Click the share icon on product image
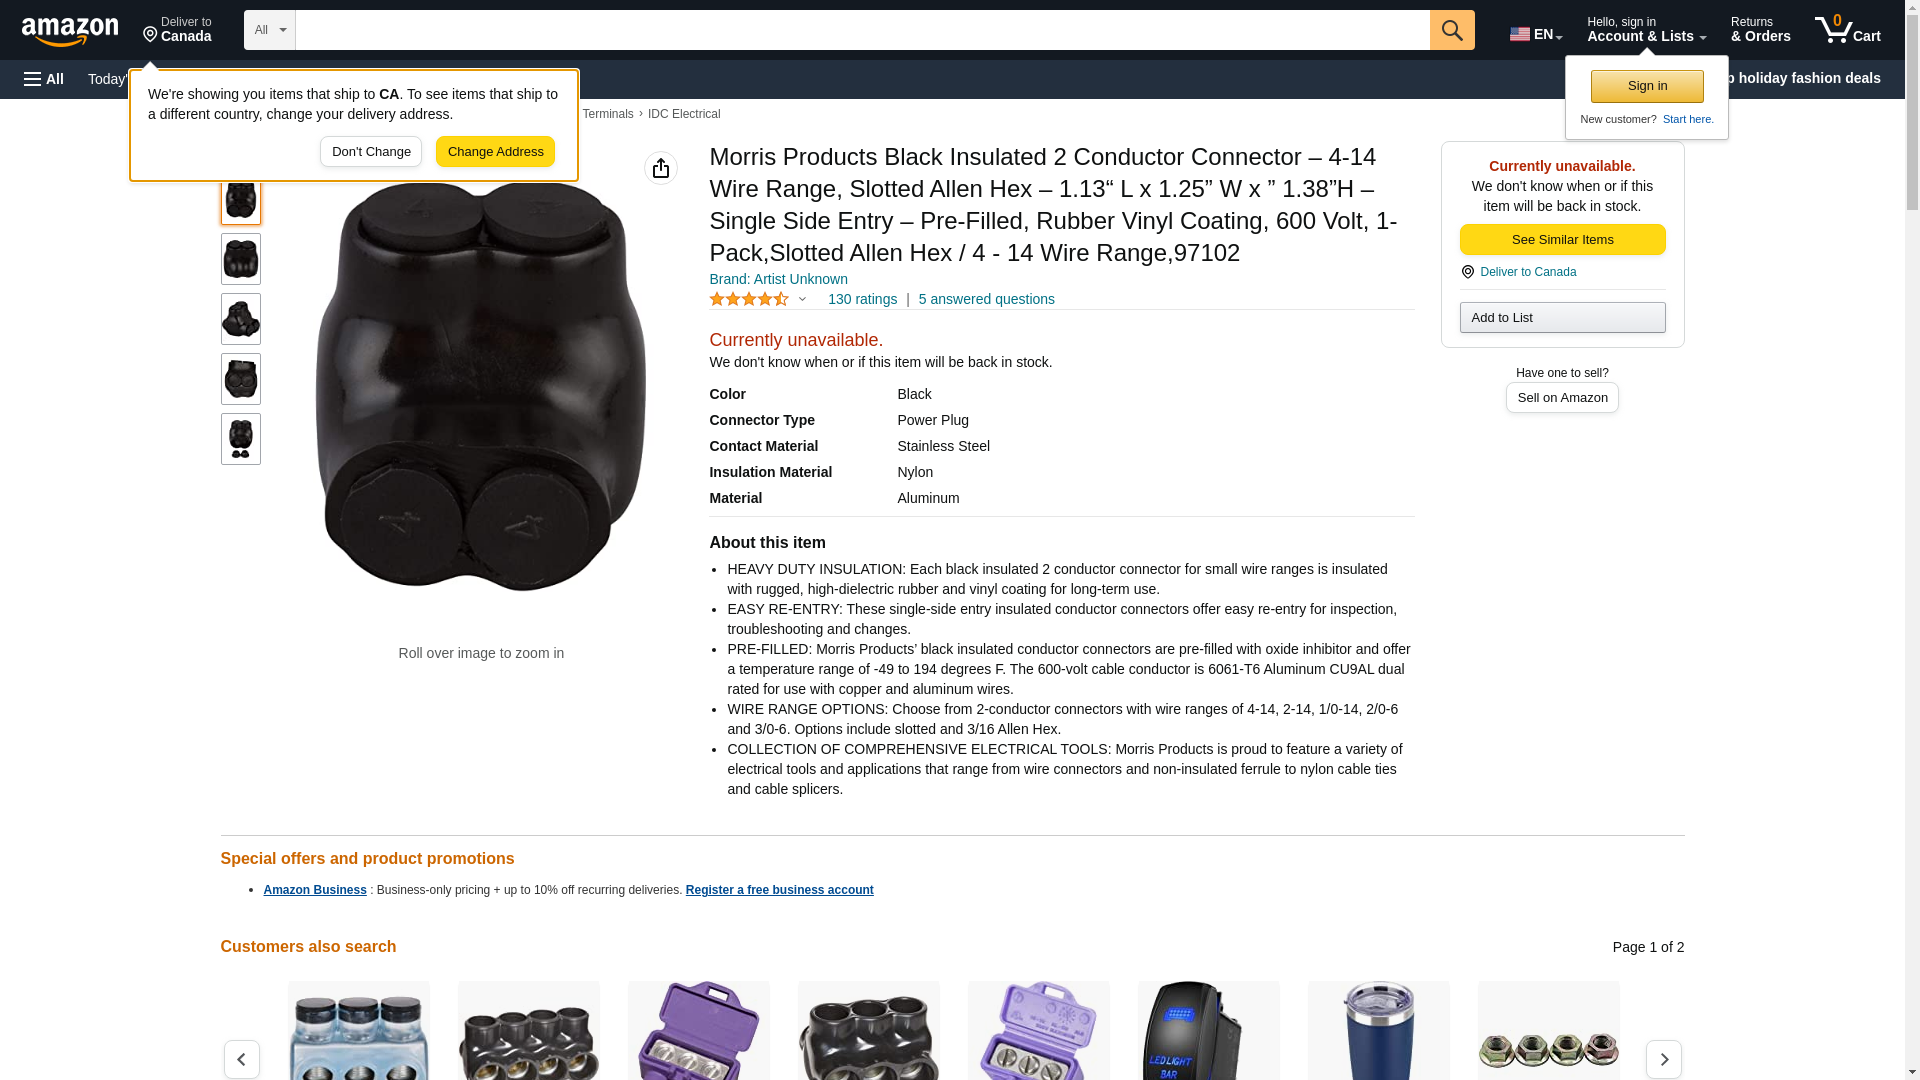Screen dimensions: 1920x1080 tap(661, 168)
